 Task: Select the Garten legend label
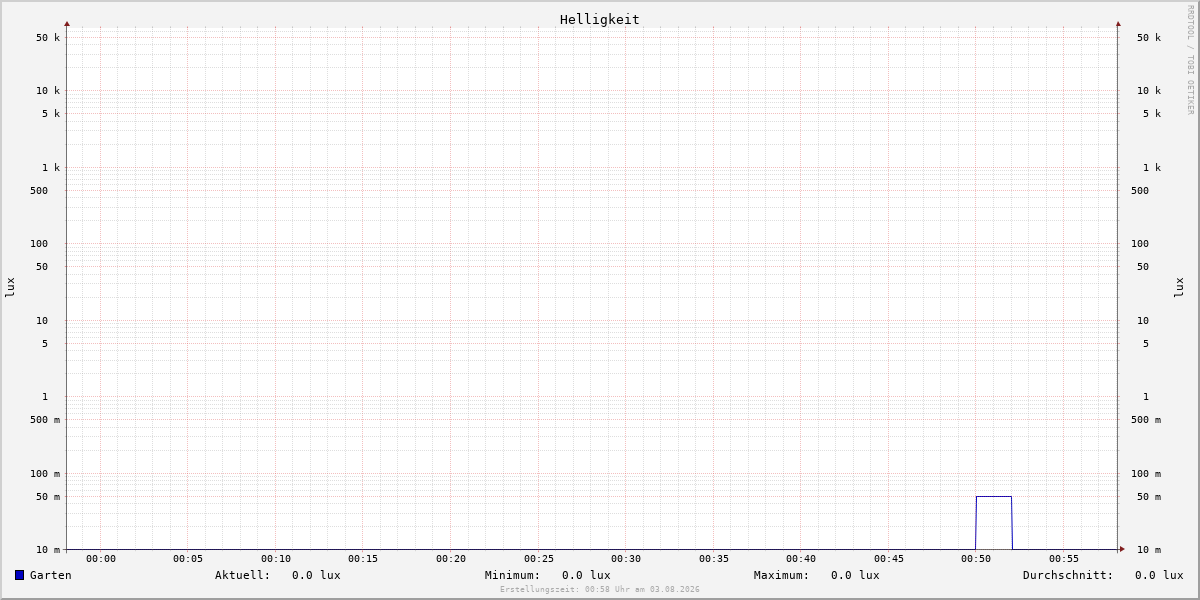[51, 575]
